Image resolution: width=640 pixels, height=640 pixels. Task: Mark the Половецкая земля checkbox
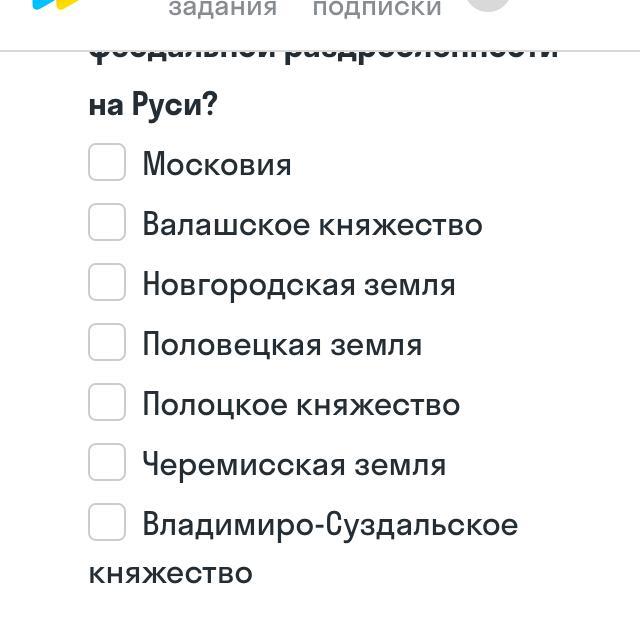(107, 342)
